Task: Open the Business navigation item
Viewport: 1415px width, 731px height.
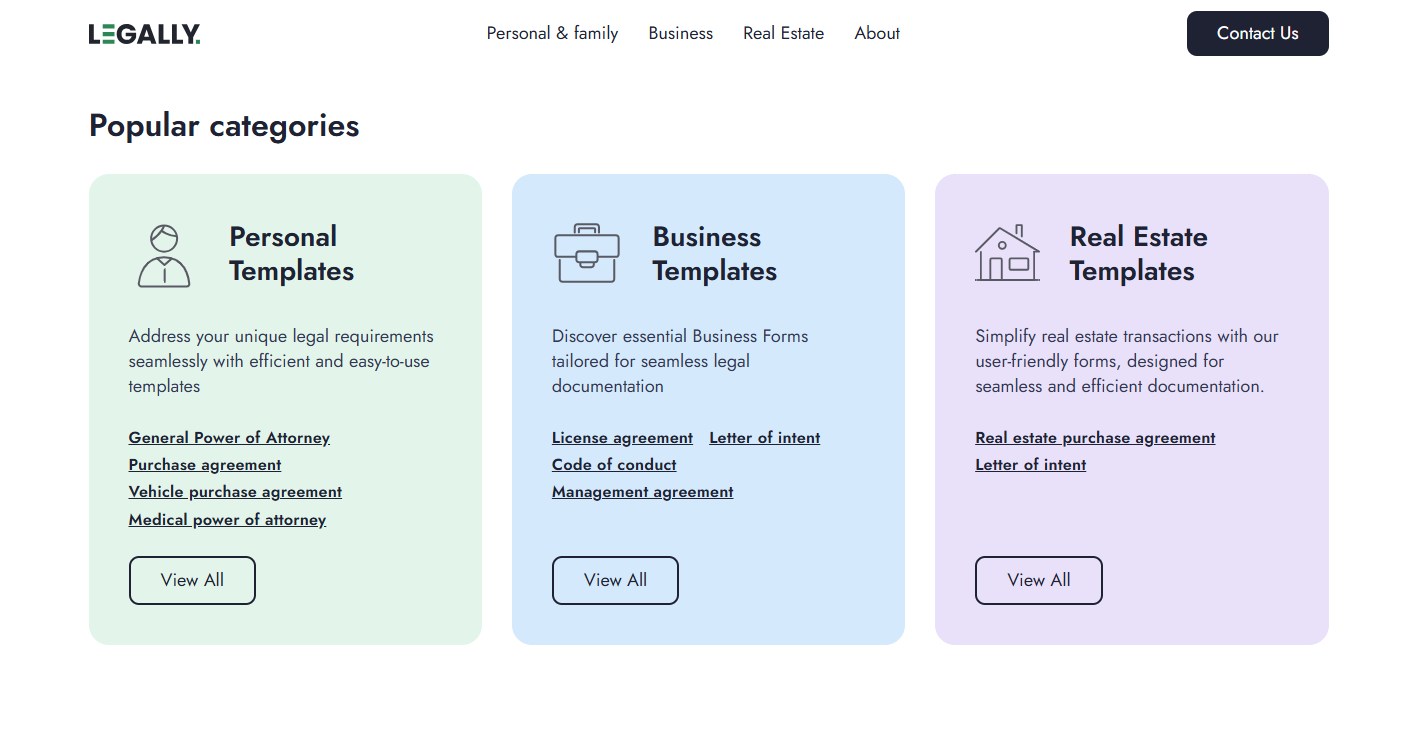Action: click(x=680, y=33)
